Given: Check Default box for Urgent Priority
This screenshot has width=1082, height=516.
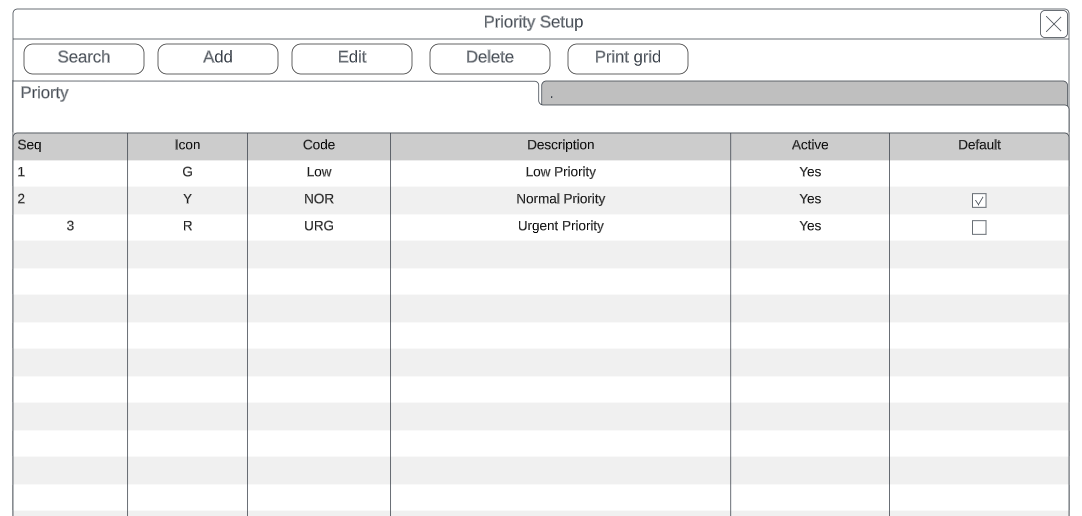Looking at the screenshot, I should [979, 227].
